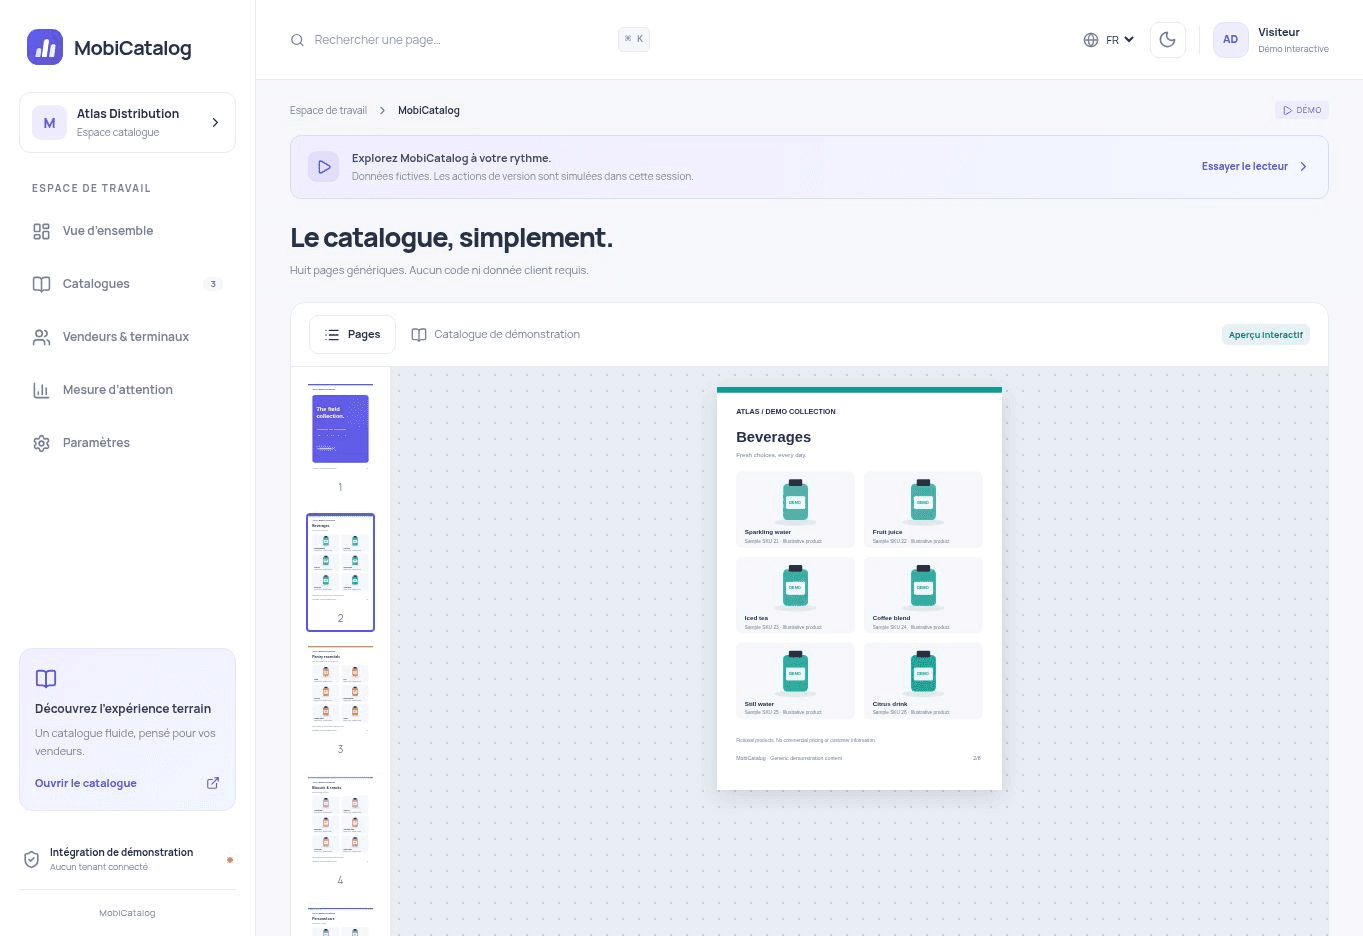Click the Catalogues count badge 3
1363x936 pixels.
click(x=213, y=284)
